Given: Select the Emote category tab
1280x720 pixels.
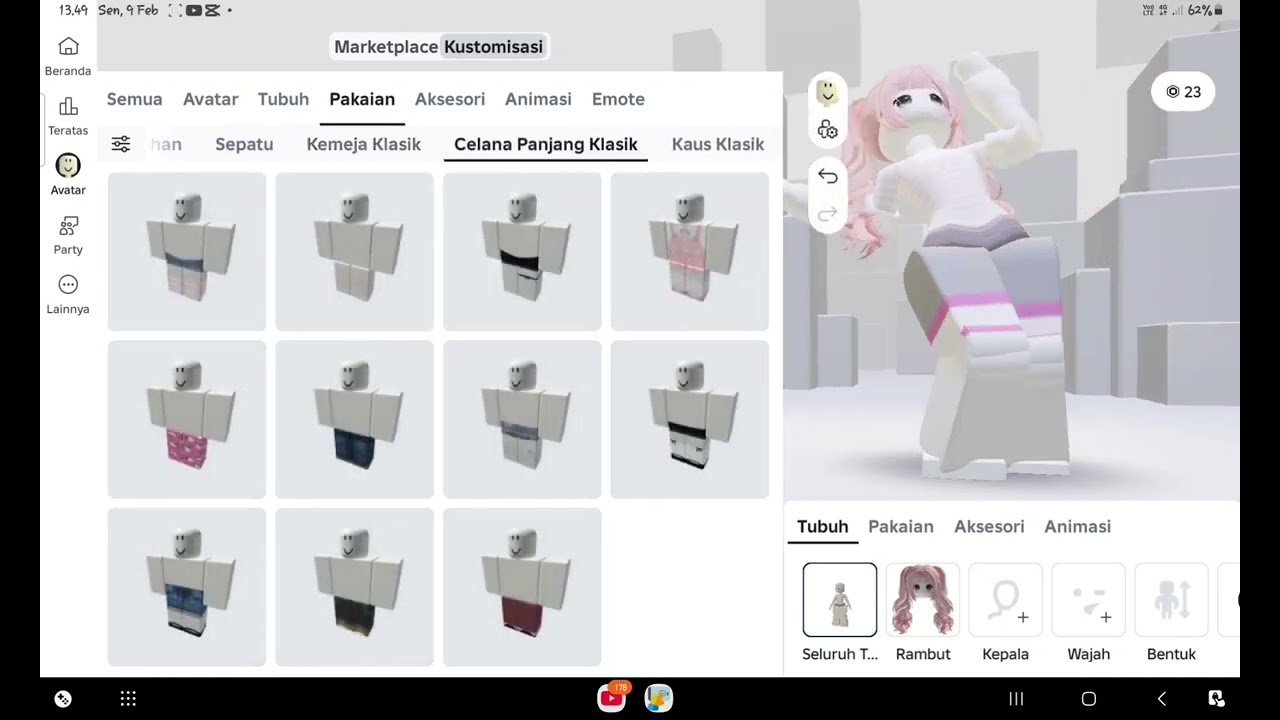Looking at the screenshot, I should (x=618, y=99).
